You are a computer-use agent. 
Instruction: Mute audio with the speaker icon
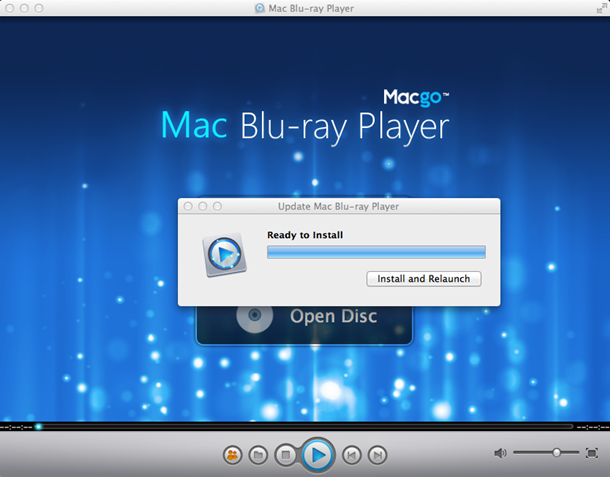click(500, 453)
